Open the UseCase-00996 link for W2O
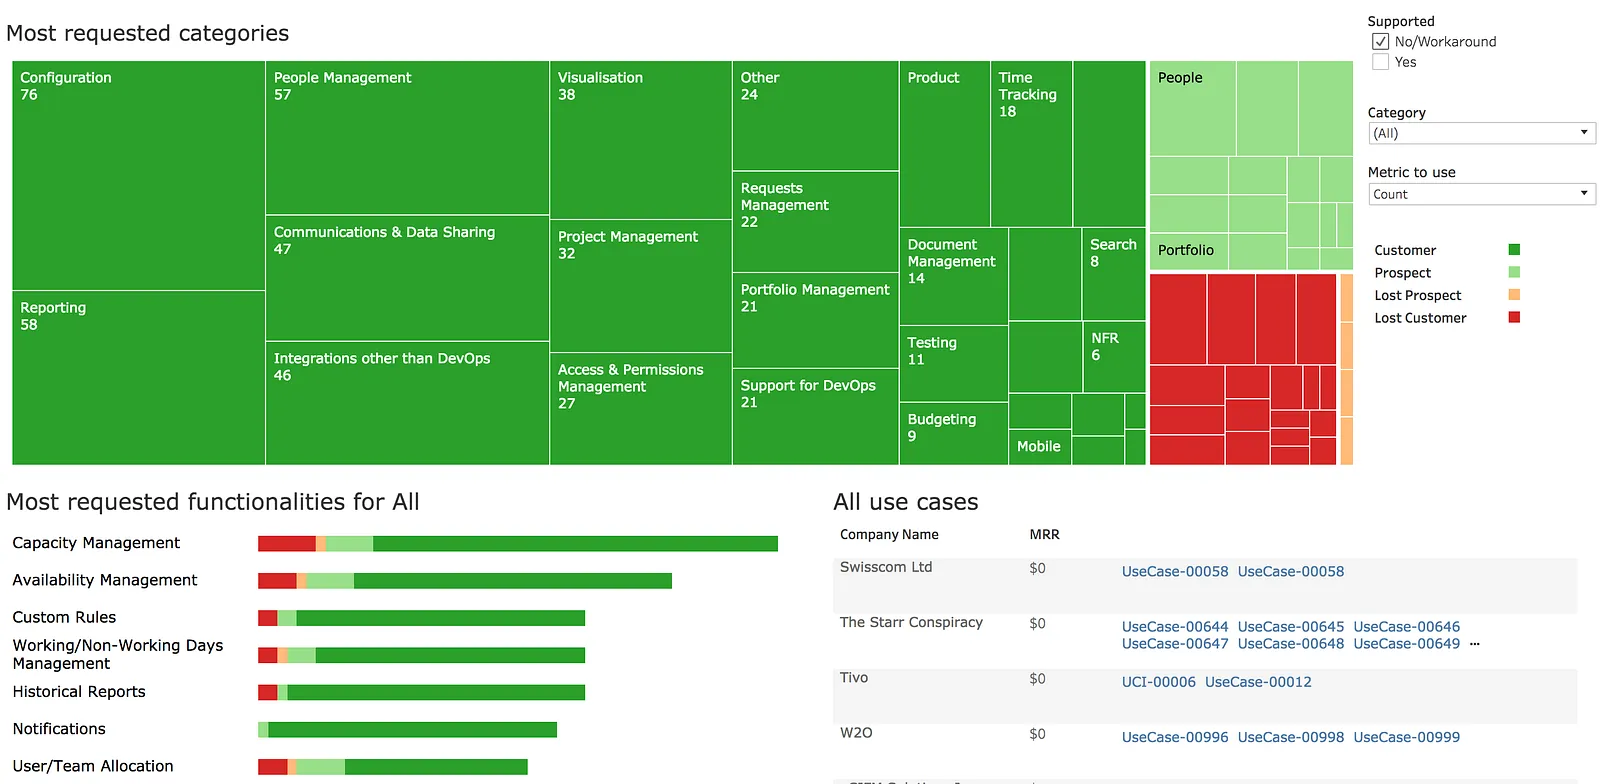The width and height of the screenshot is (1600, 784). pyautogui.click(x=1174, y=737)
